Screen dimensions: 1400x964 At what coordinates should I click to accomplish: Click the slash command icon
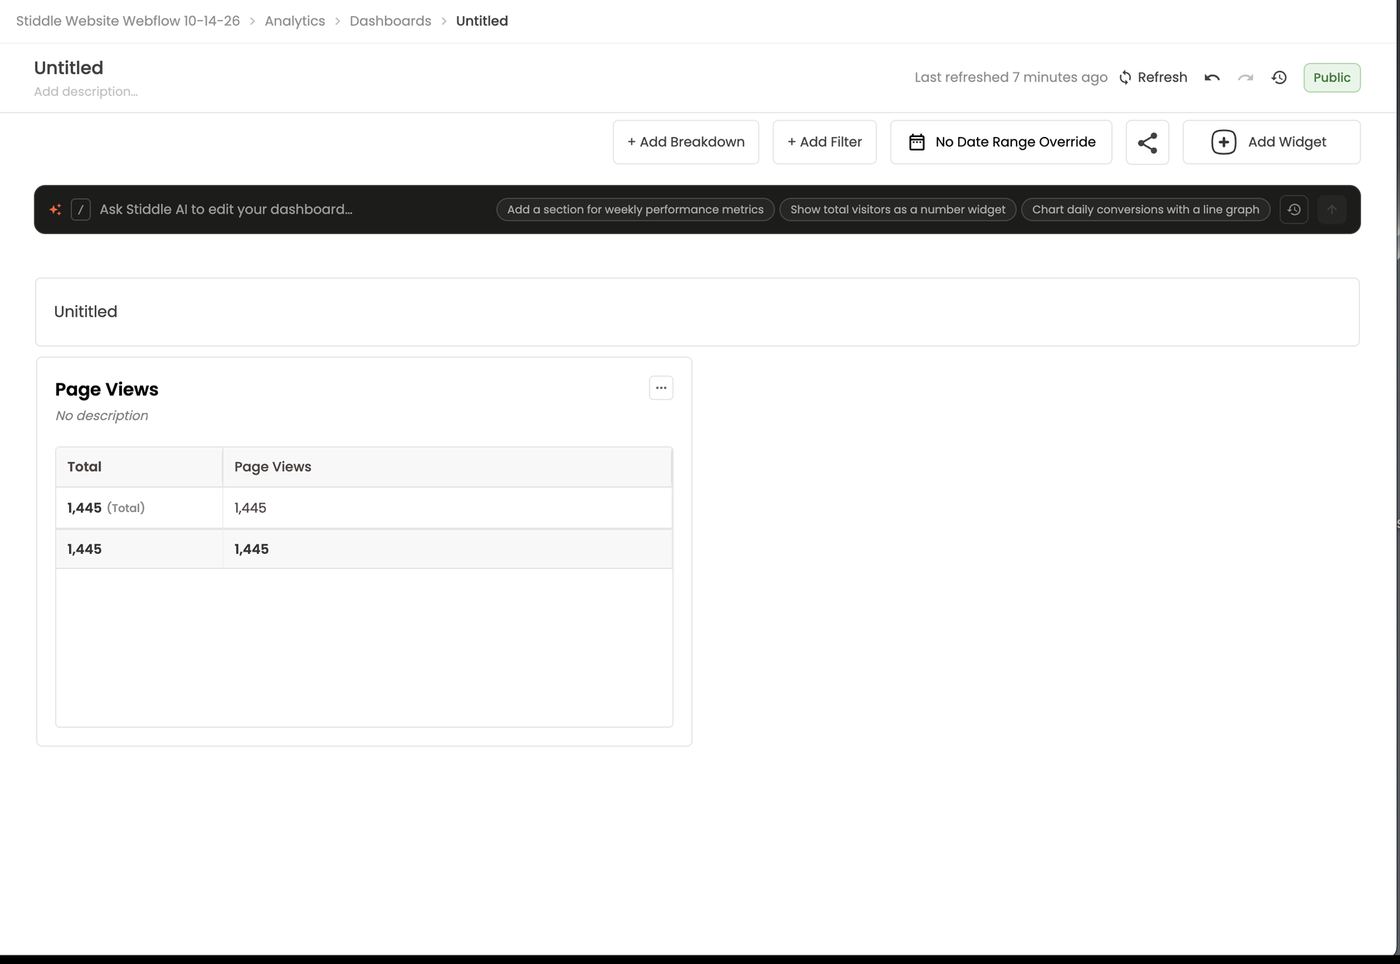pos(81,209)
